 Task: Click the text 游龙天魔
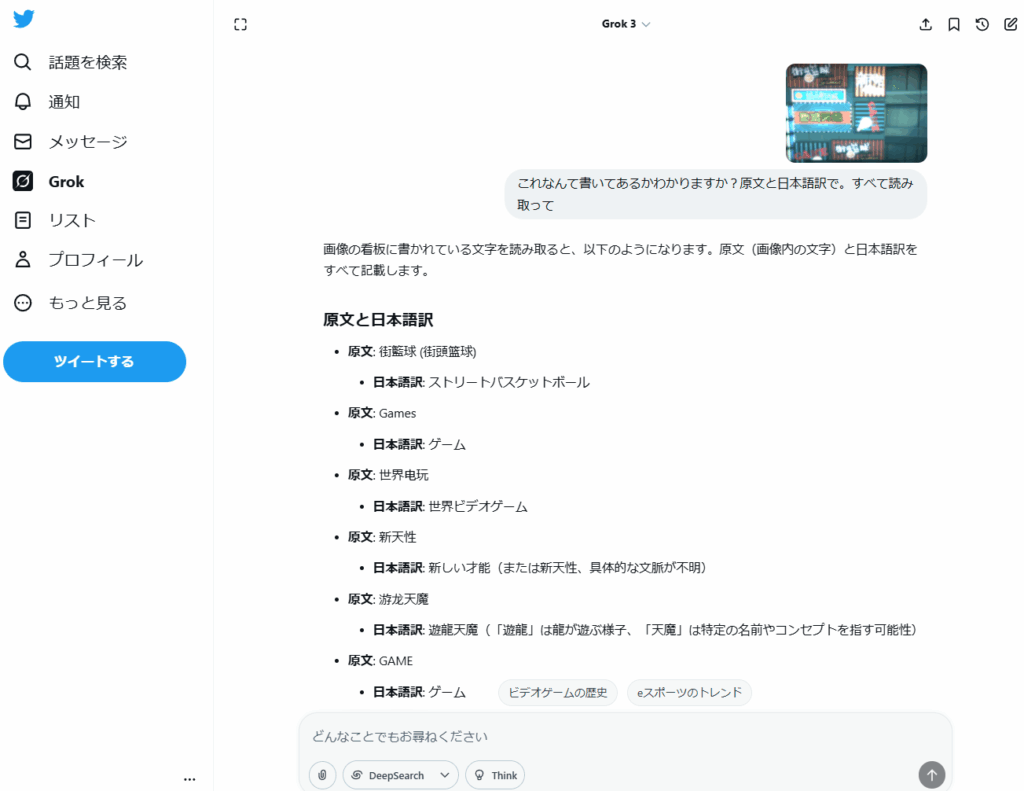404,599
